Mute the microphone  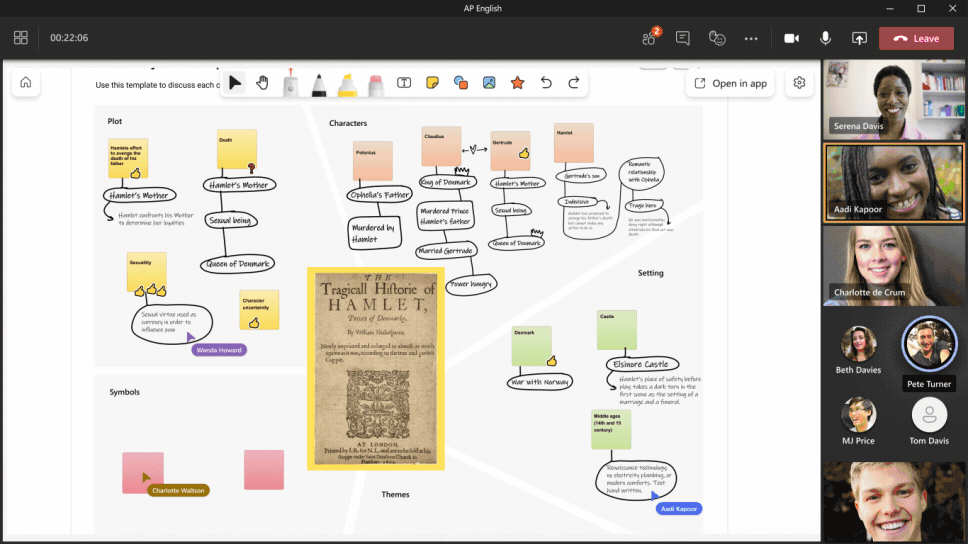[x=825, y=38]
